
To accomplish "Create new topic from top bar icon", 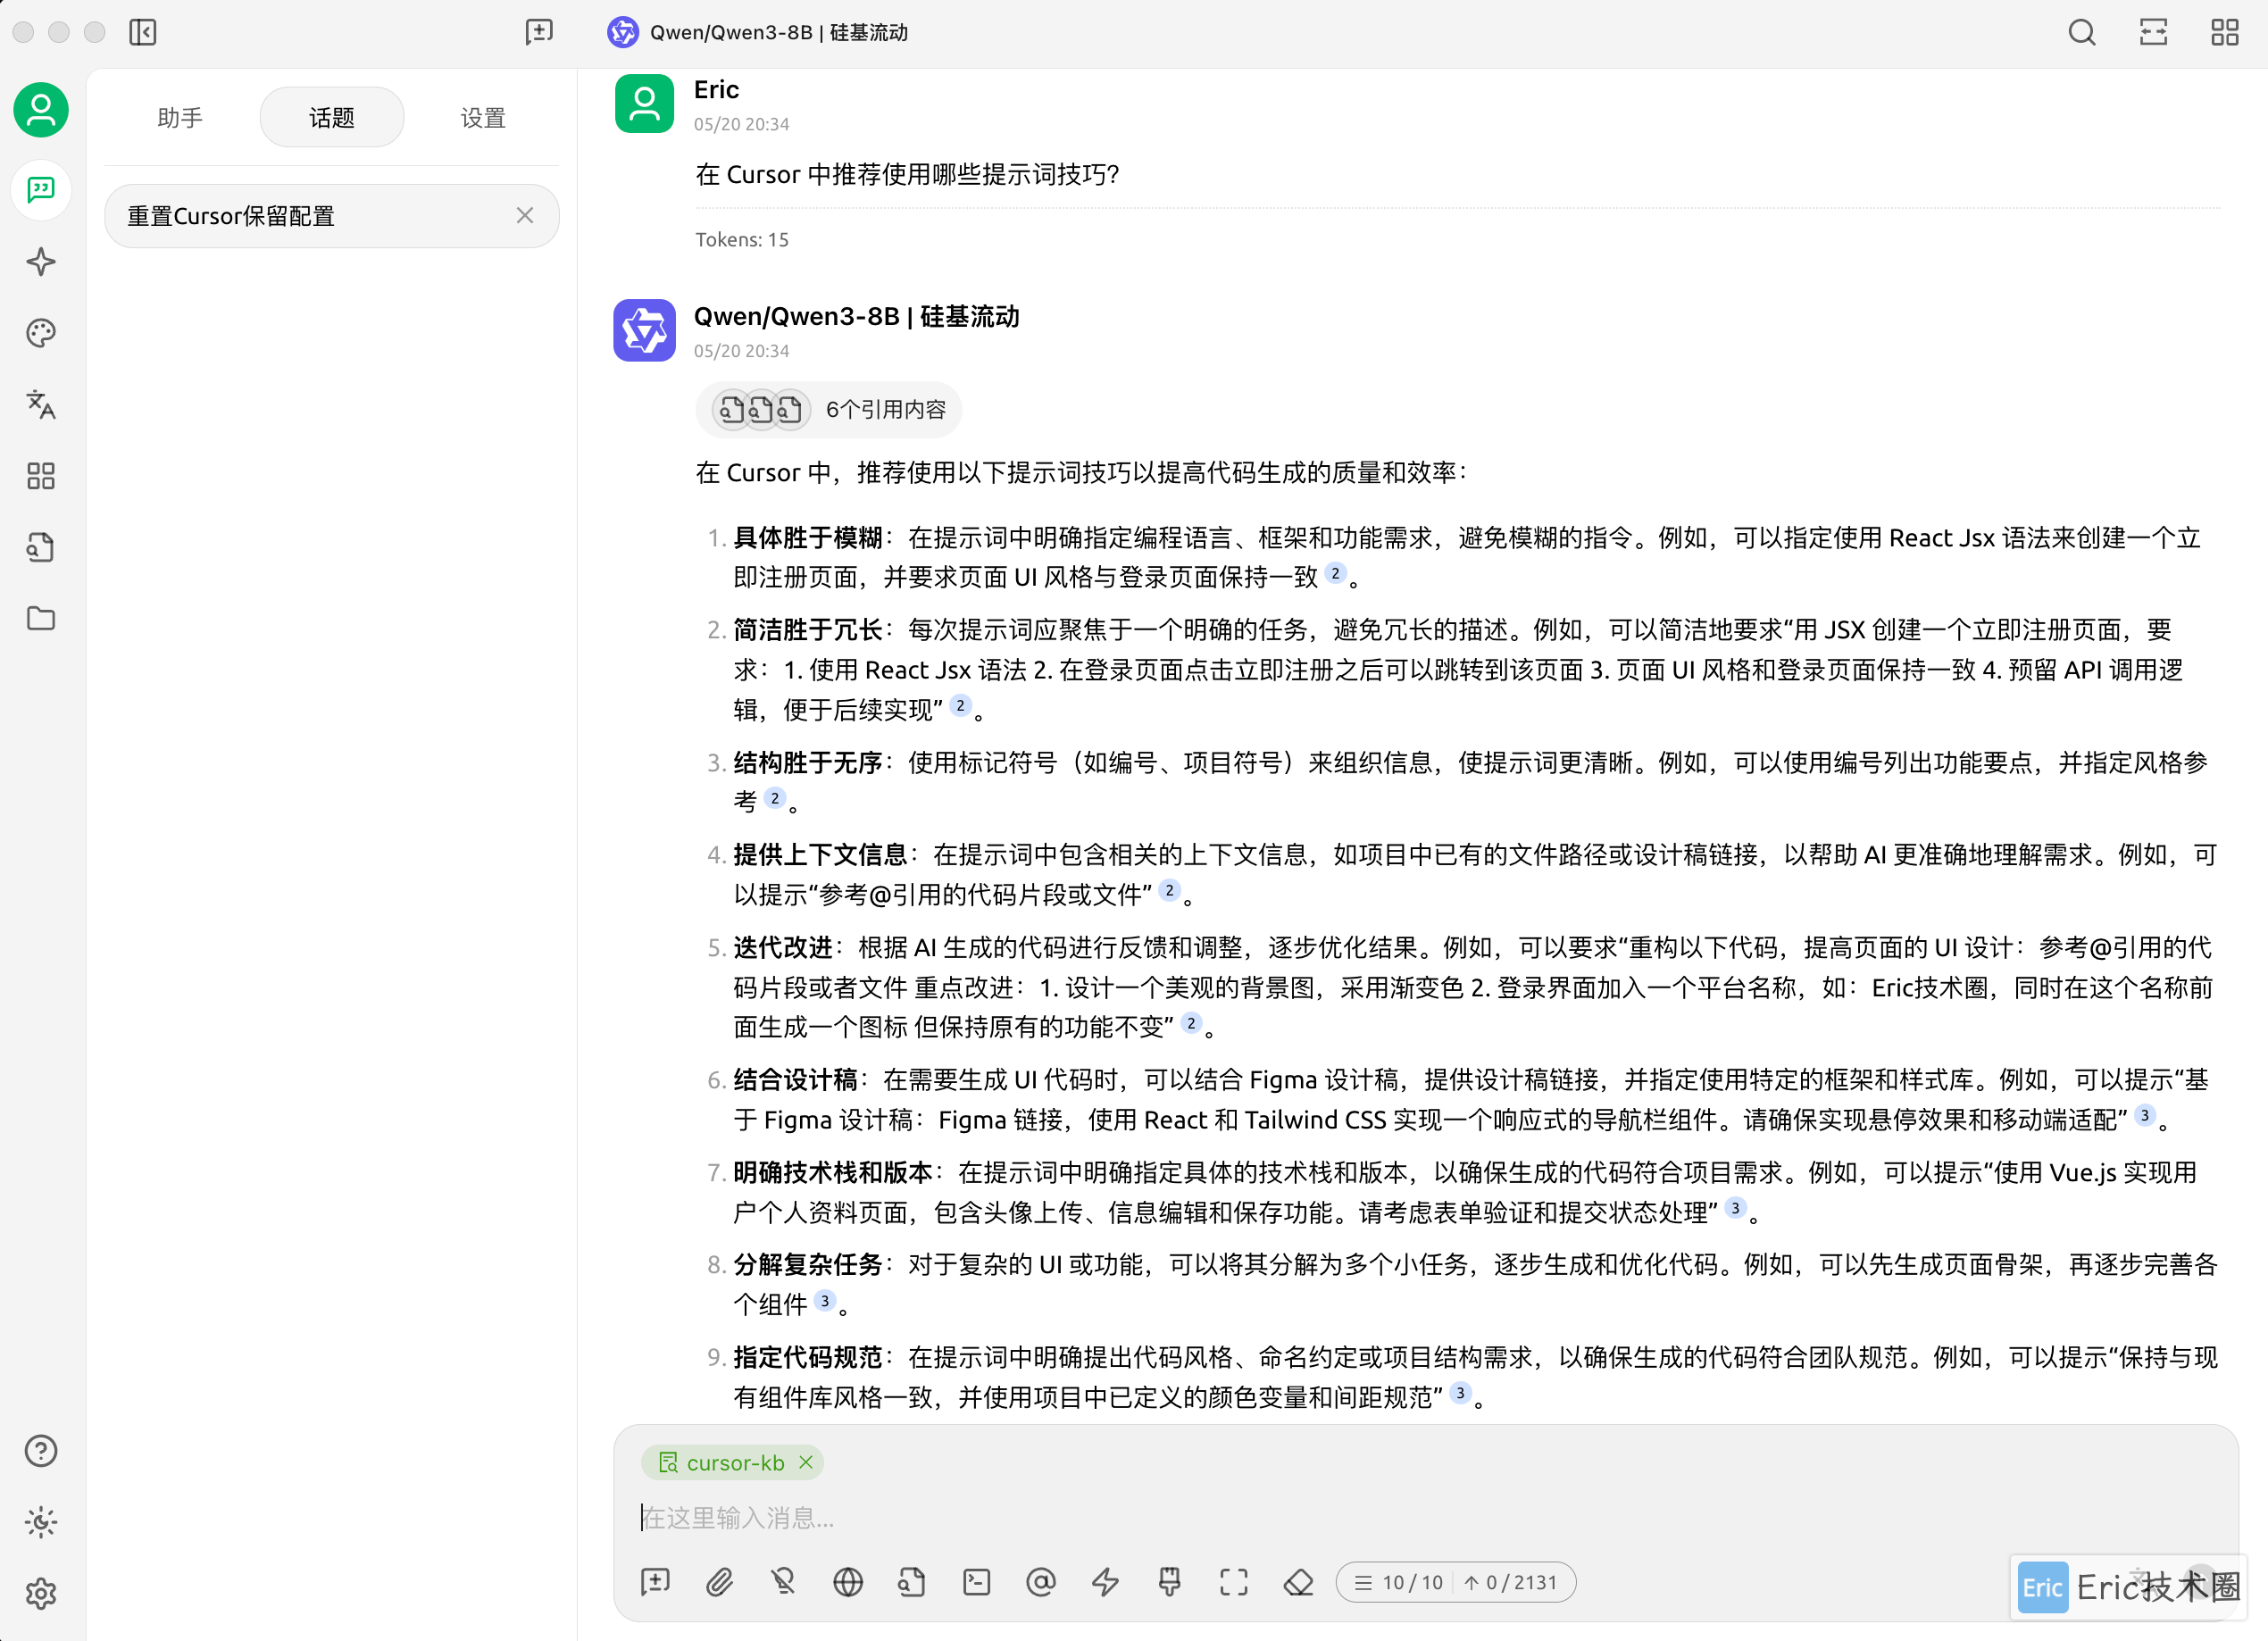I will tap(539, 32).
